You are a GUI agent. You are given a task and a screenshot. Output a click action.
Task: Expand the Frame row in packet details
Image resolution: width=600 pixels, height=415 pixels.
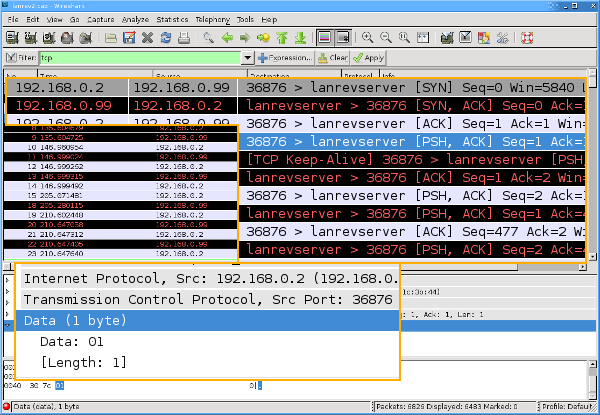tap(8, 280)
